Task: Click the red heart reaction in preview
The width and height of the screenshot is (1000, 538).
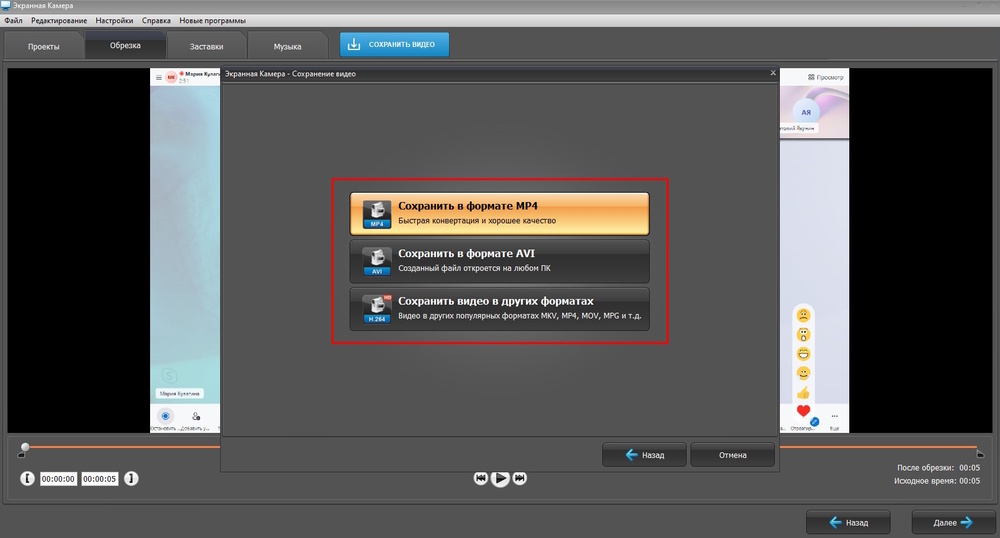Action: (804, 411)
